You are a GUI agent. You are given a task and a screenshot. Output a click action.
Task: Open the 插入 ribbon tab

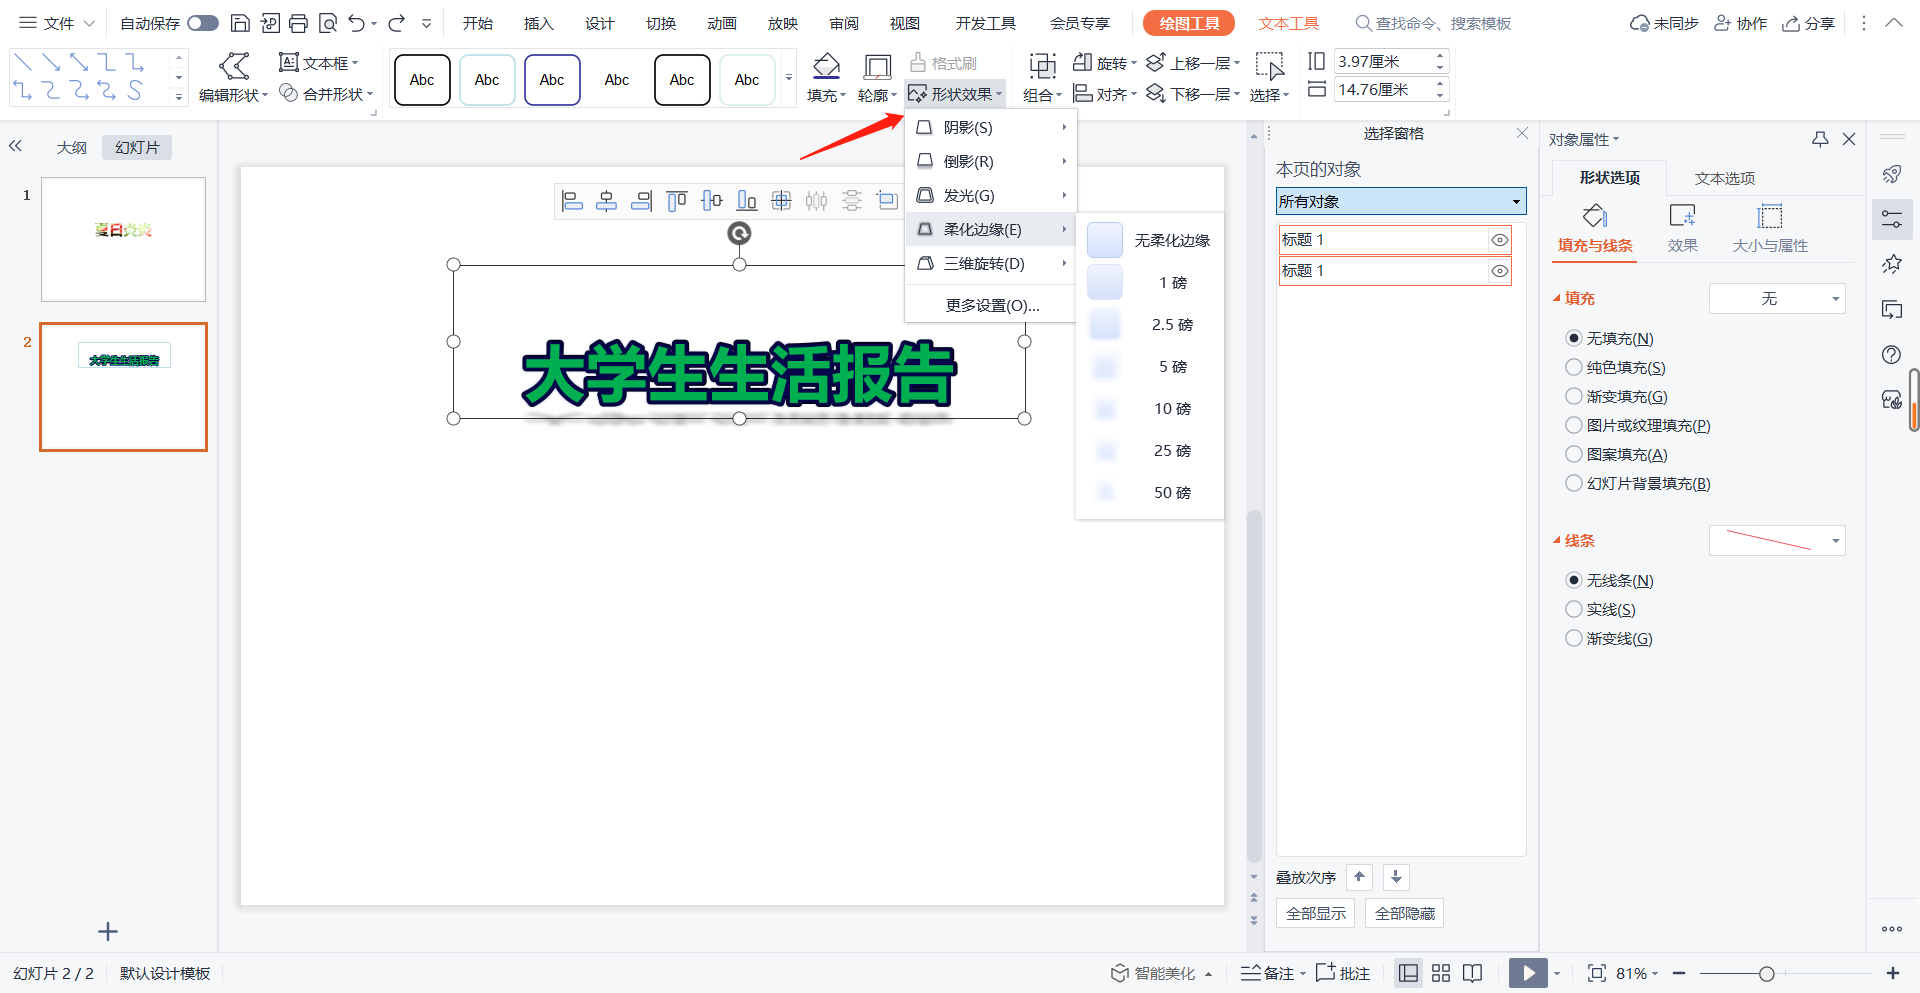tap(538, 23)
